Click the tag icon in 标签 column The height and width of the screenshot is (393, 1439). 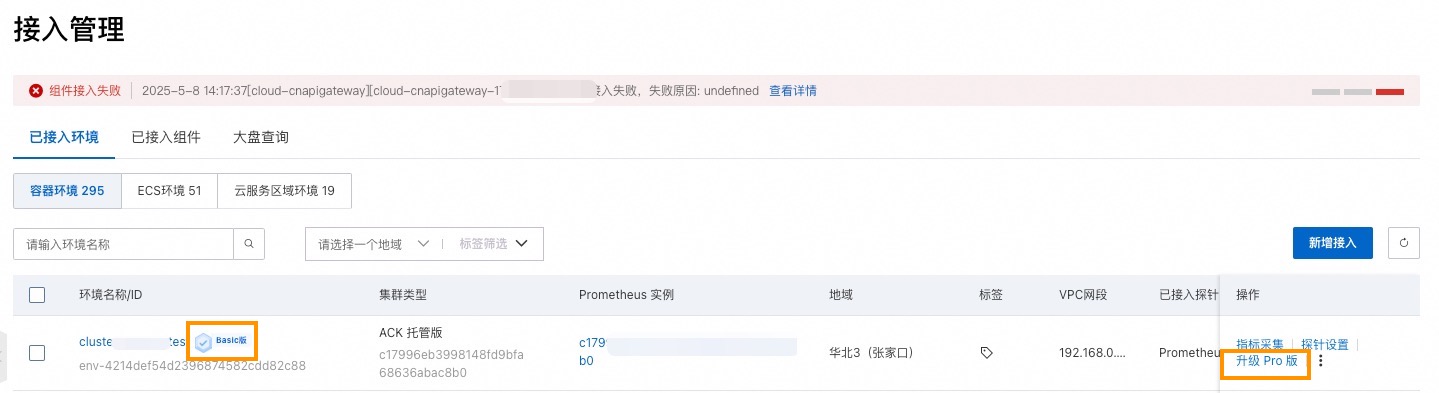pyautogui.click(x=986, y=353)
